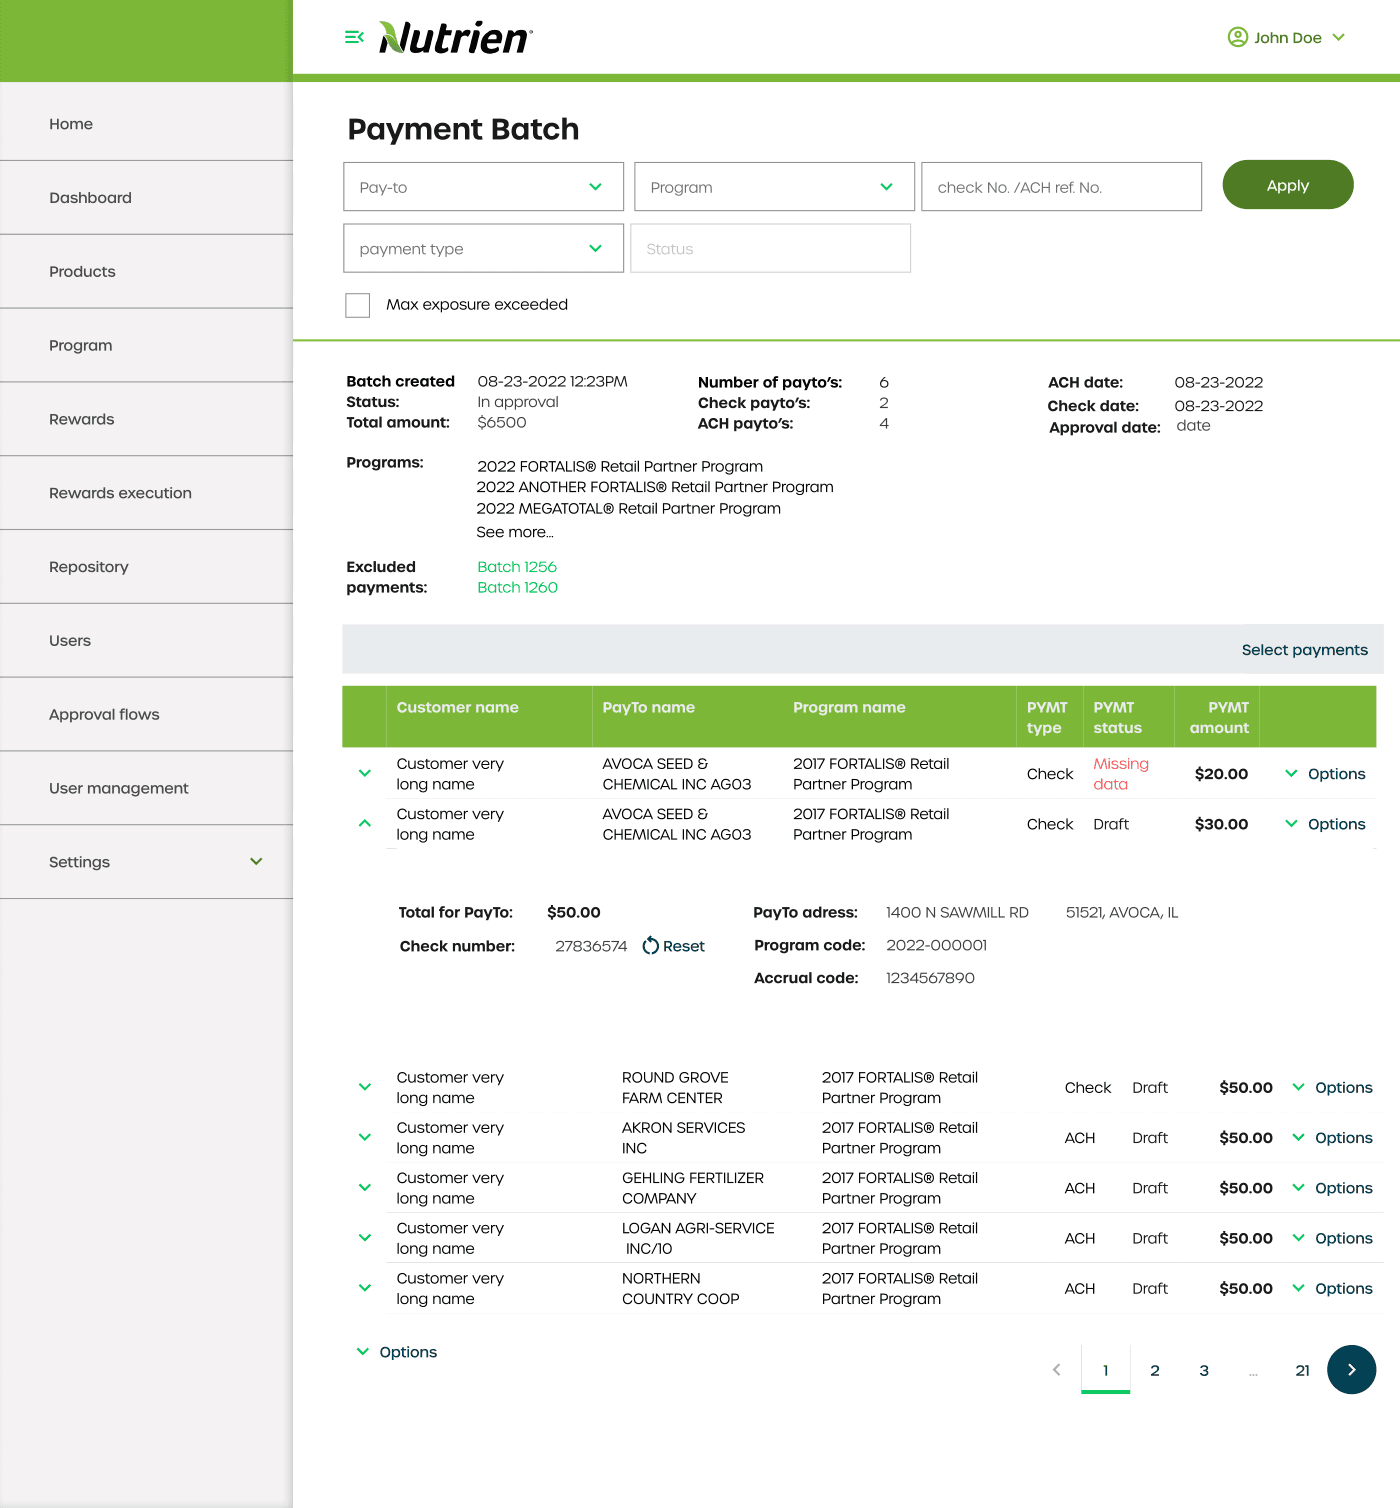Open Users in the sidebar

point(146,641)
